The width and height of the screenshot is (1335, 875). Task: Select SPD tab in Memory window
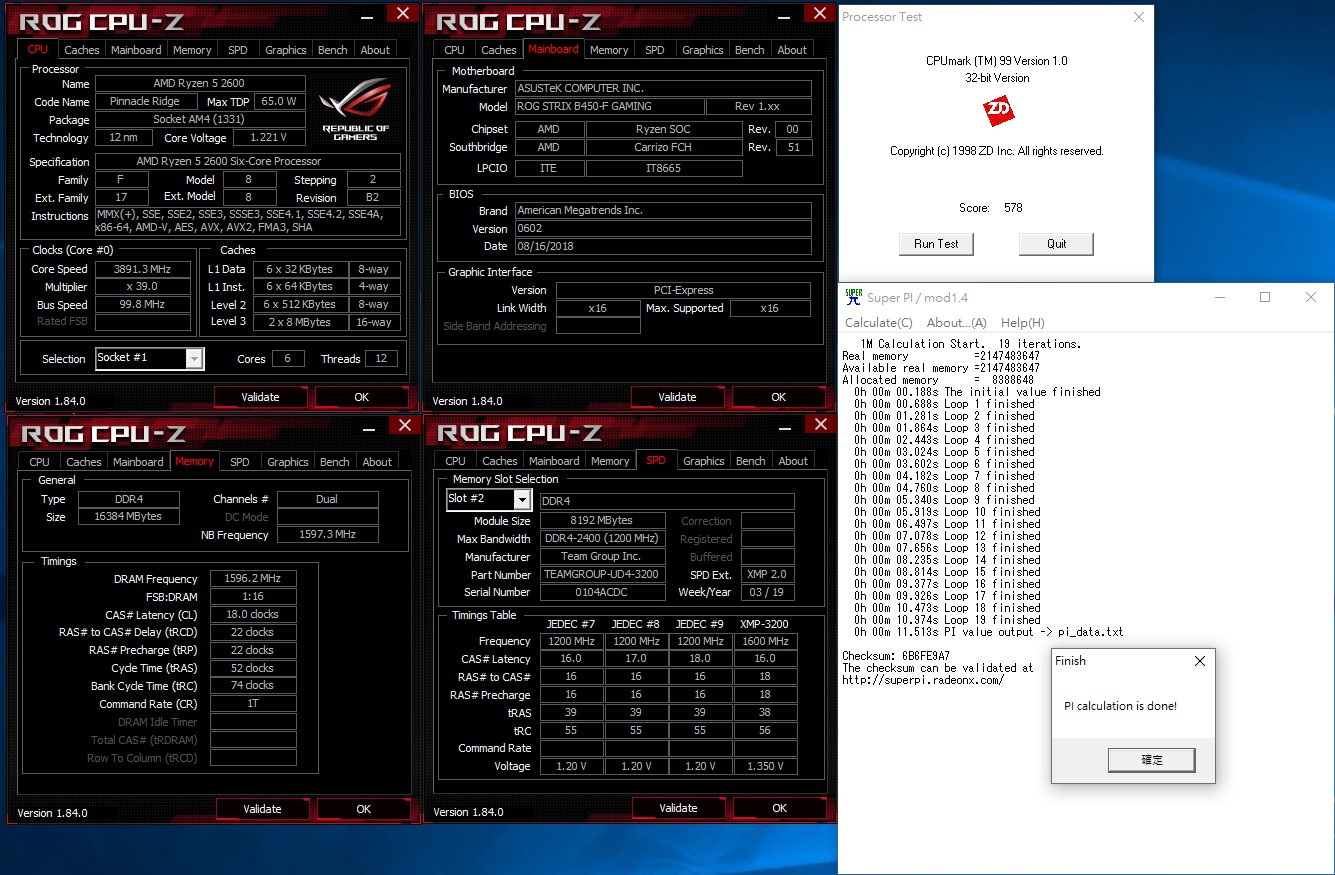coord(240,462)
